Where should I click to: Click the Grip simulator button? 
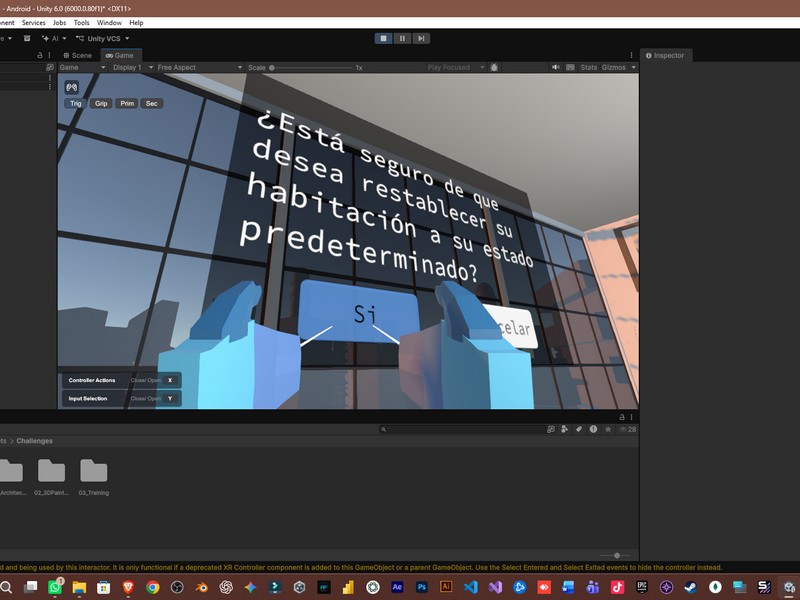pos(101,103)
